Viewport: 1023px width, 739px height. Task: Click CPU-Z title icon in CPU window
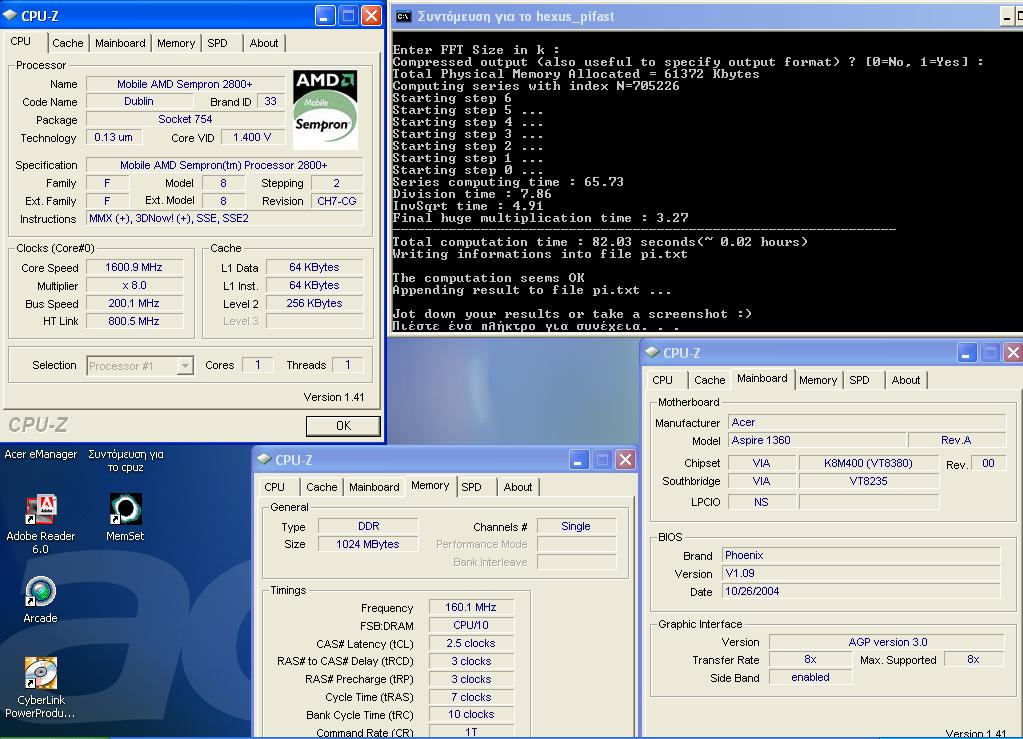11,16
